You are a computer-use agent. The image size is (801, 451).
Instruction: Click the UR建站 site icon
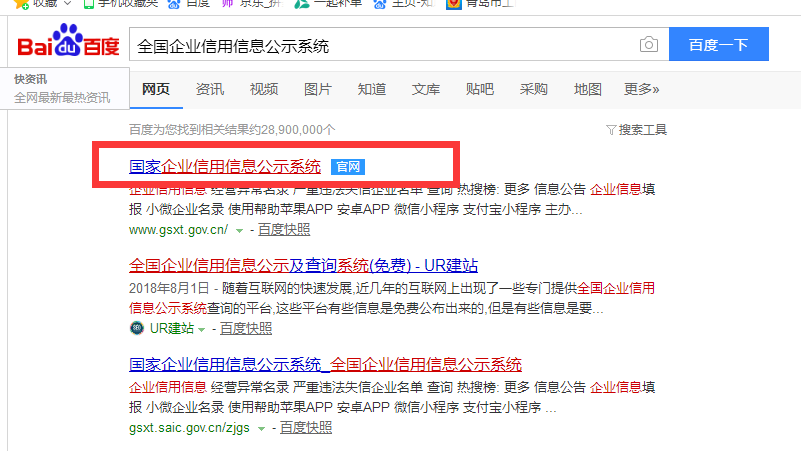coord(137,328)
